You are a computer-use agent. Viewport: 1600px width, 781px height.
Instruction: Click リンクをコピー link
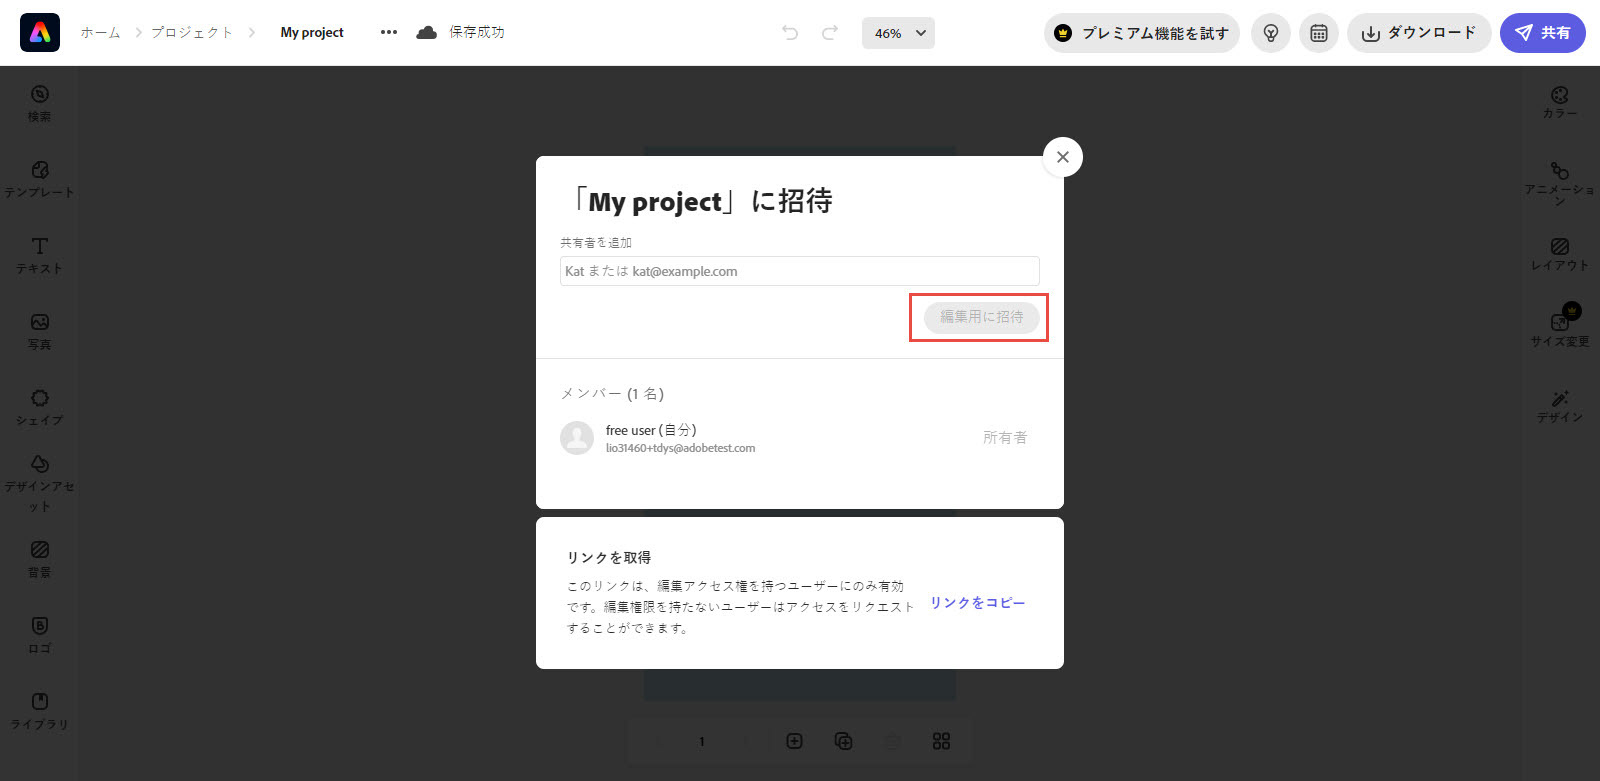[977, 603]
